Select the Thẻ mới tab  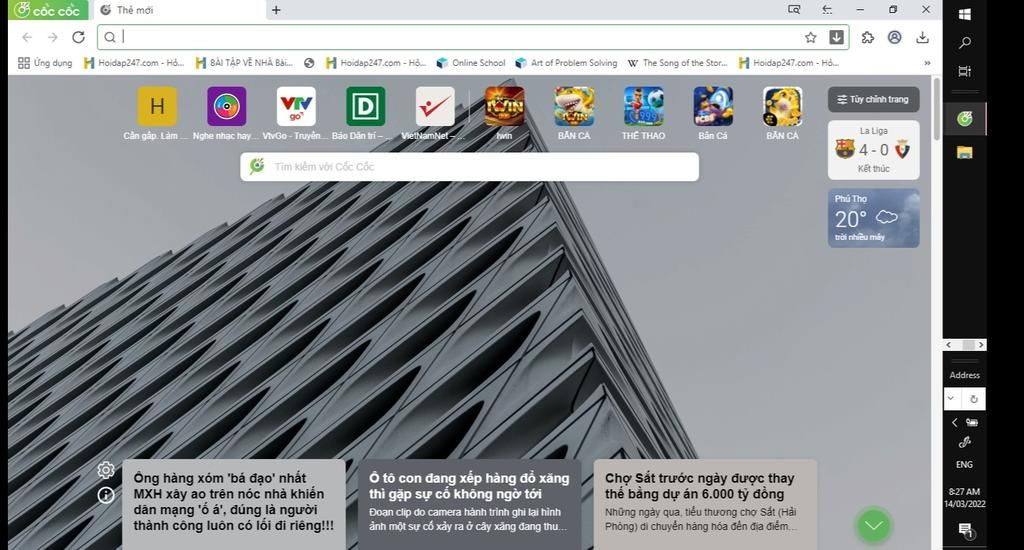click(180, 10)
